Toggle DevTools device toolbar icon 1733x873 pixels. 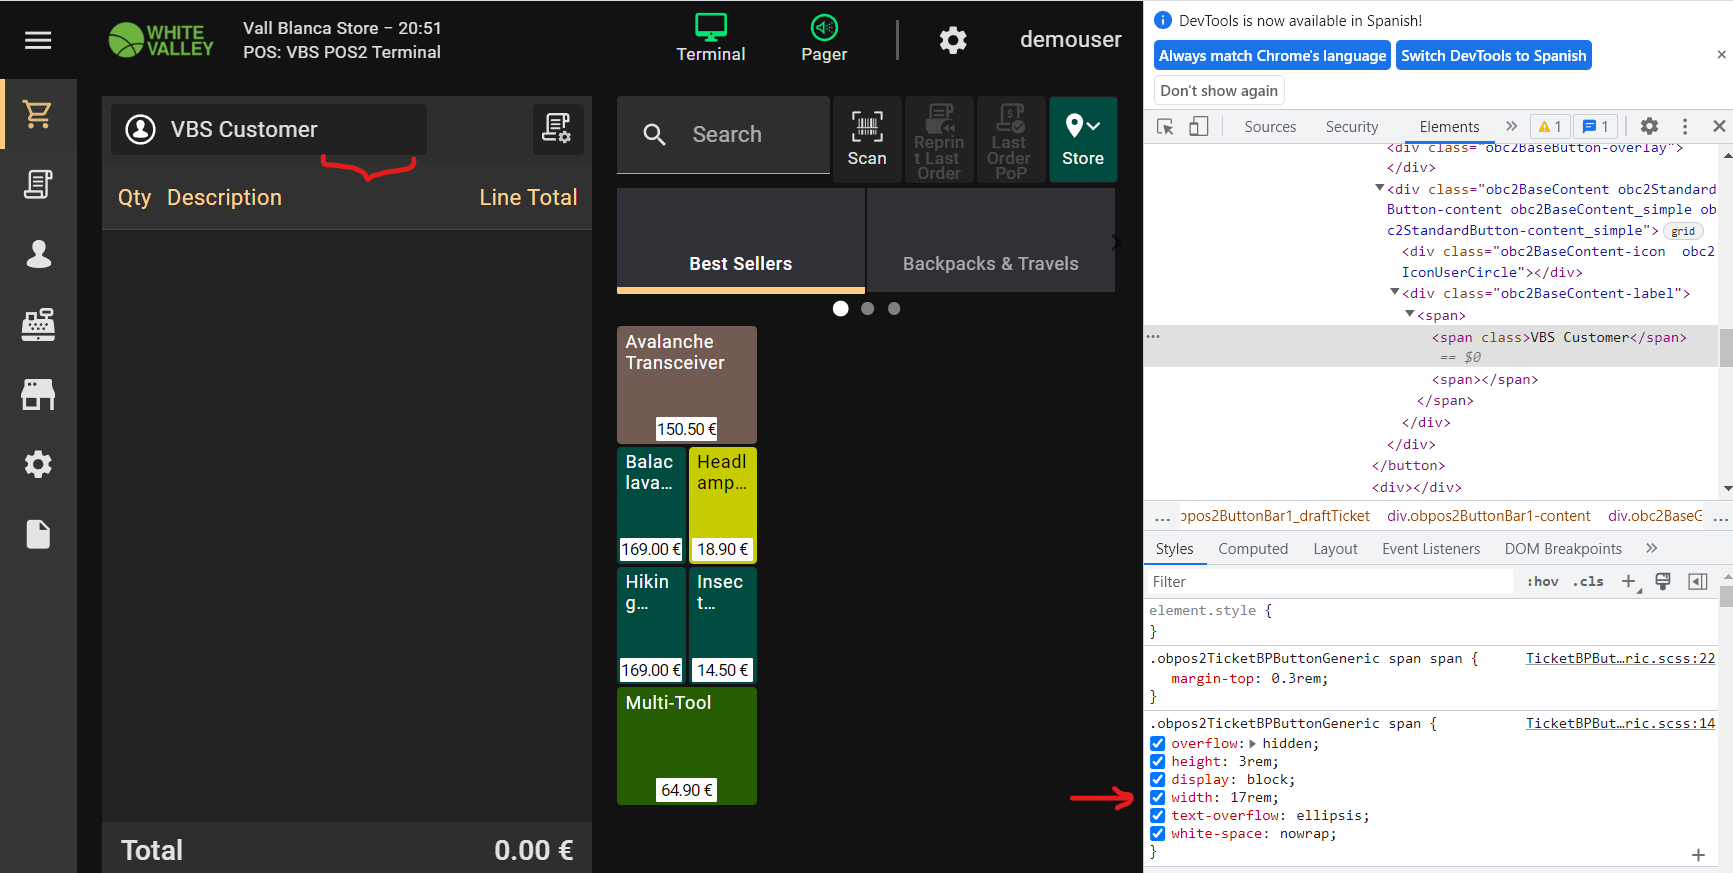coord(1198,126)
